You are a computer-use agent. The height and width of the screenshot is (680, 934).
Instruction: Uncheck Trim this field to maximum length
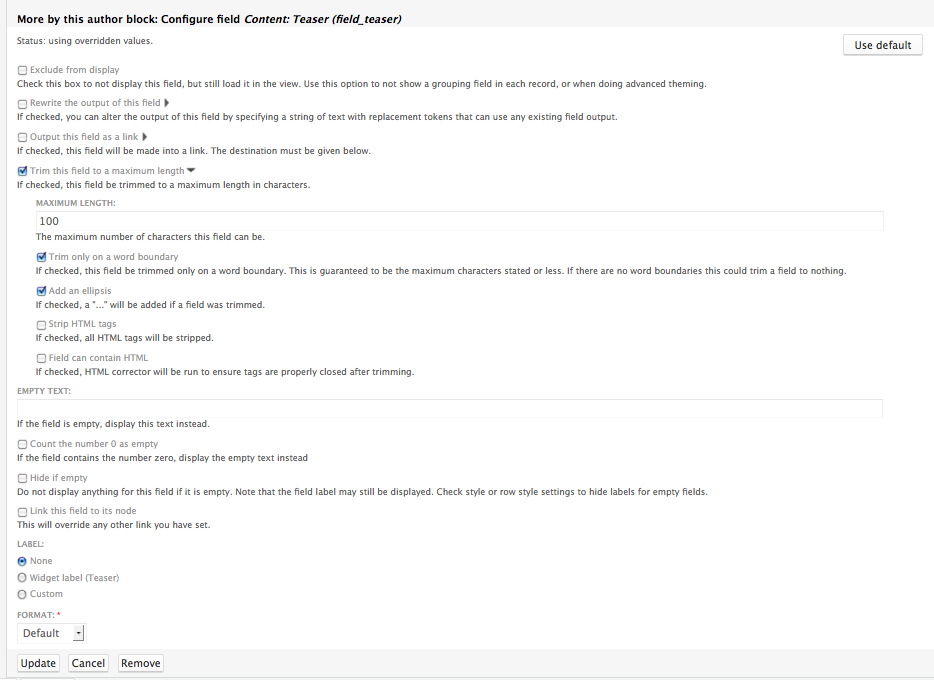pos(23,171)
